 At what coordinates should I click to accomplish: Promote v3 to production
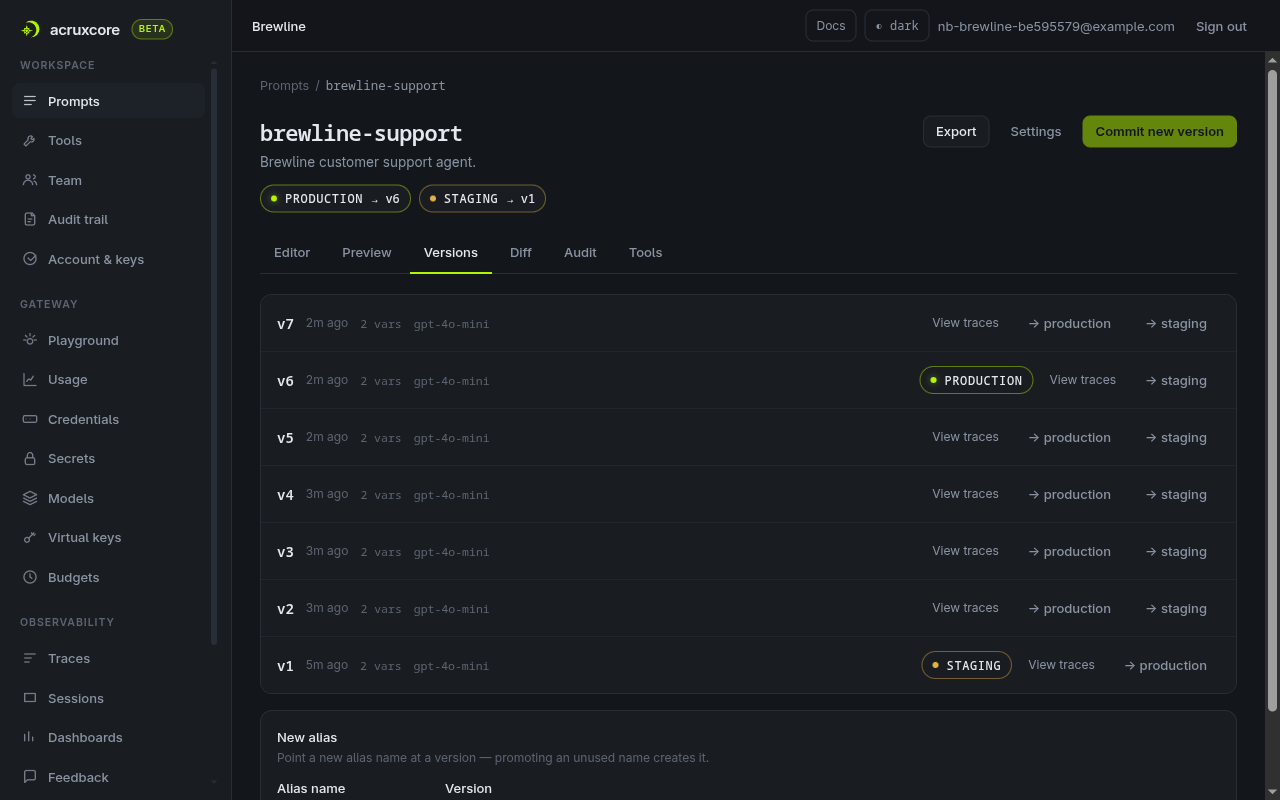1070,552
